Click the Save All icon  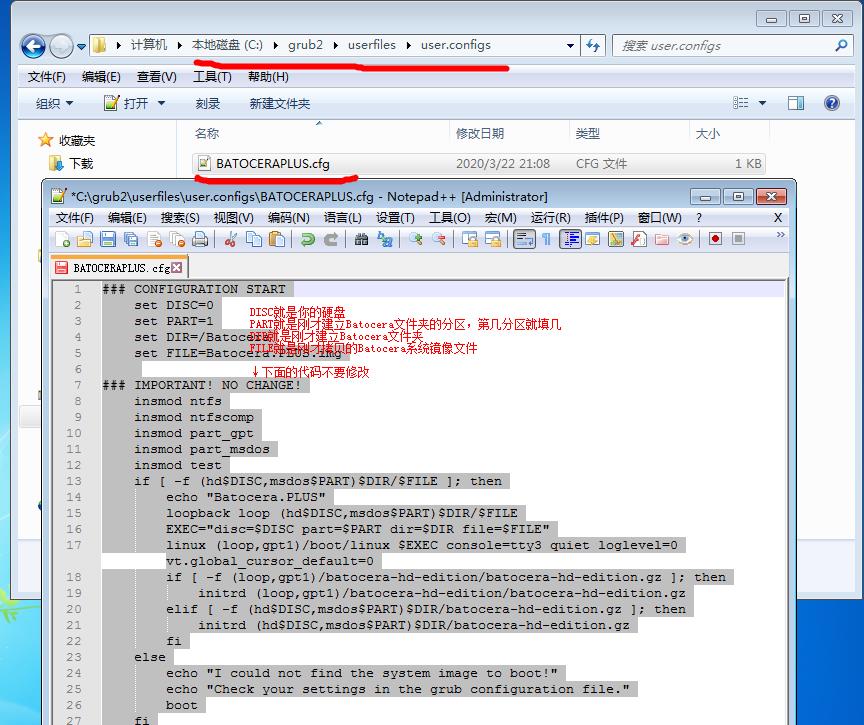click(131, 239)
